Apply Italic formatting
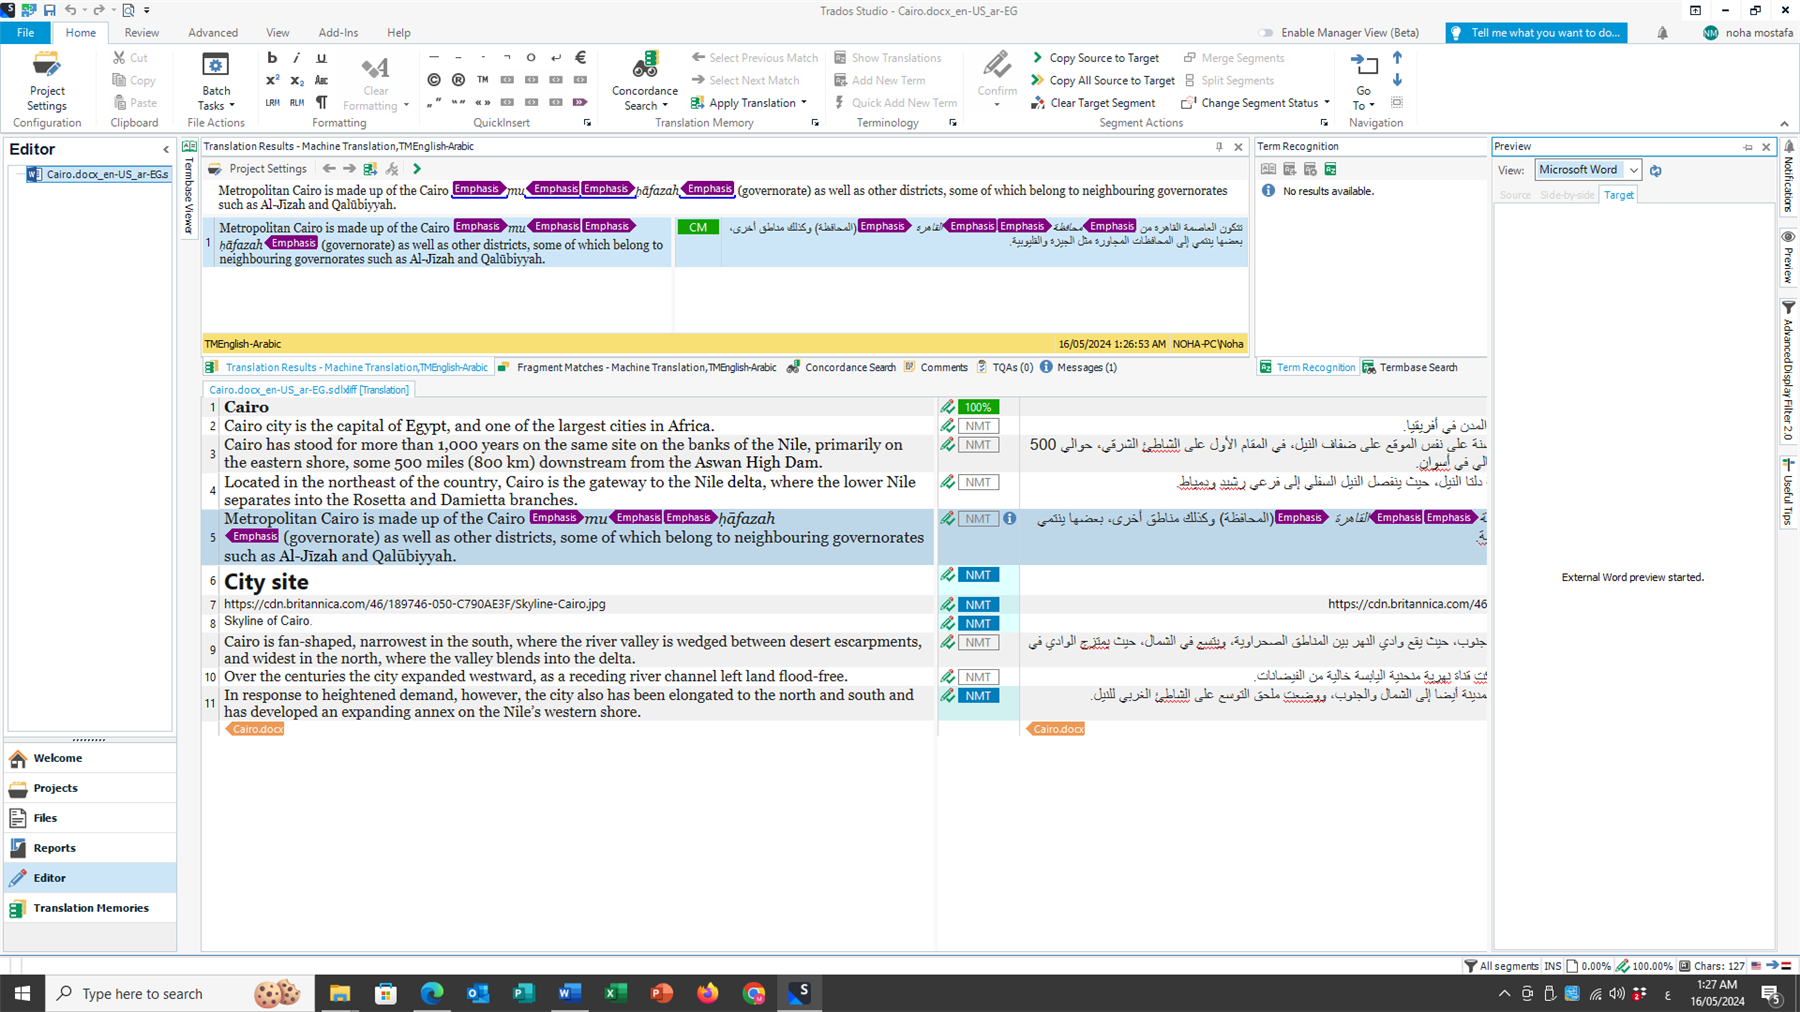This screenshot has width=1800, height=1012. tap(297, 58)
